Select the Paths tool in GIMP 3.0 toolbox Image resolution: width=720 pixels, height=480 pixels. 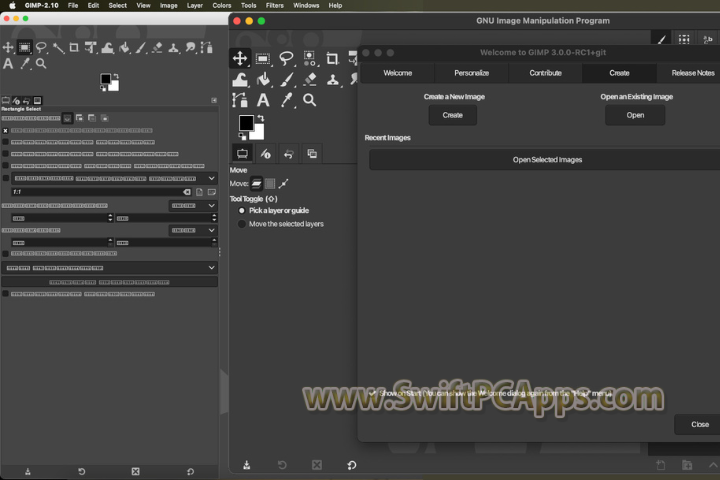(240, 100)
